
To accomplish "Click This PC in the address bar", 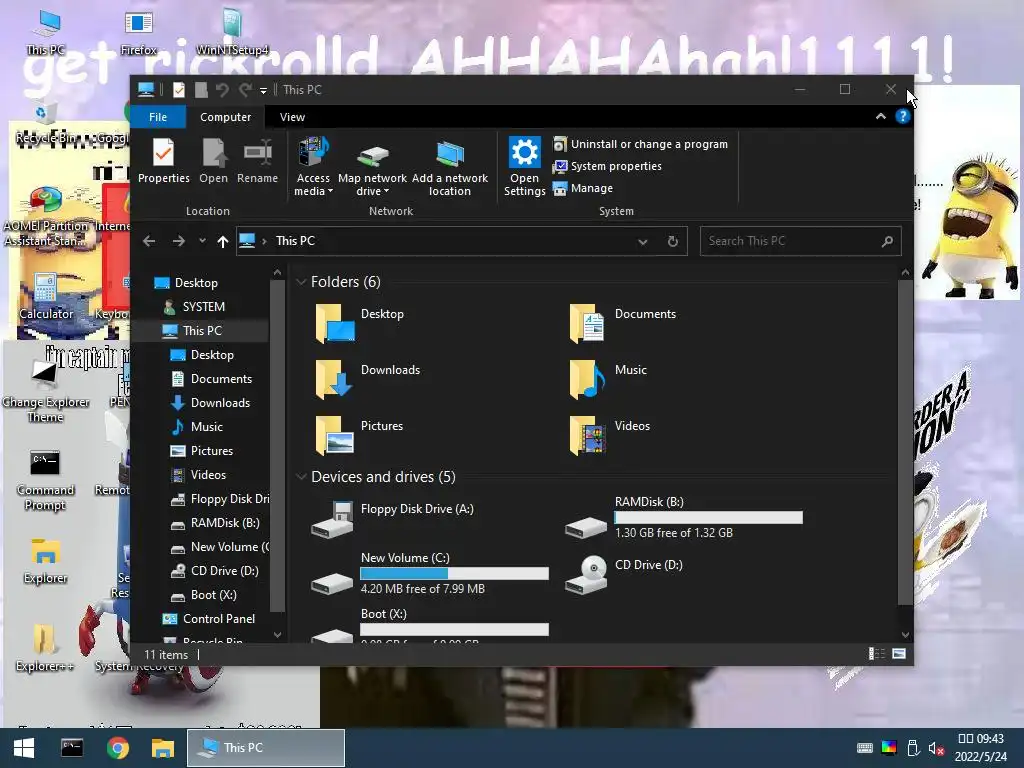I will pos(295,241).
